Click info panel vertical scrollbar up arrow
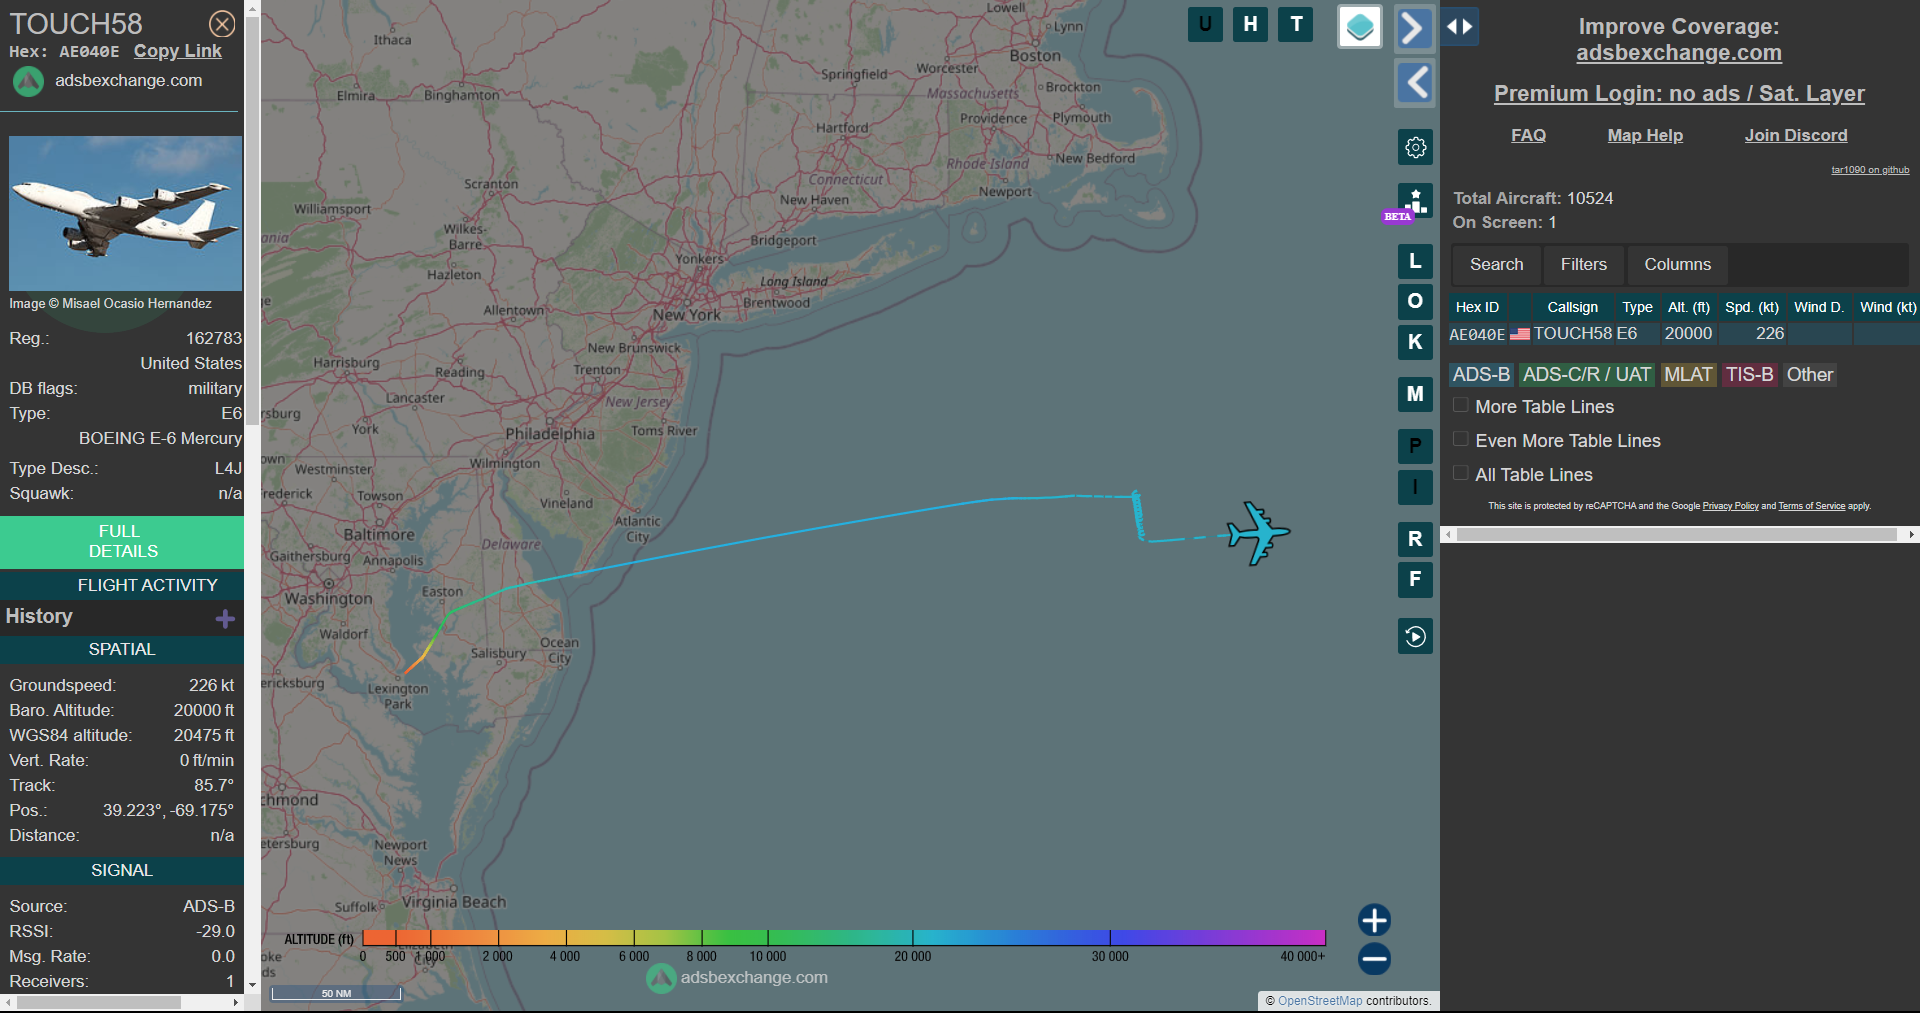Viewport: 1920px width, 1013px height. coord(252,8)
